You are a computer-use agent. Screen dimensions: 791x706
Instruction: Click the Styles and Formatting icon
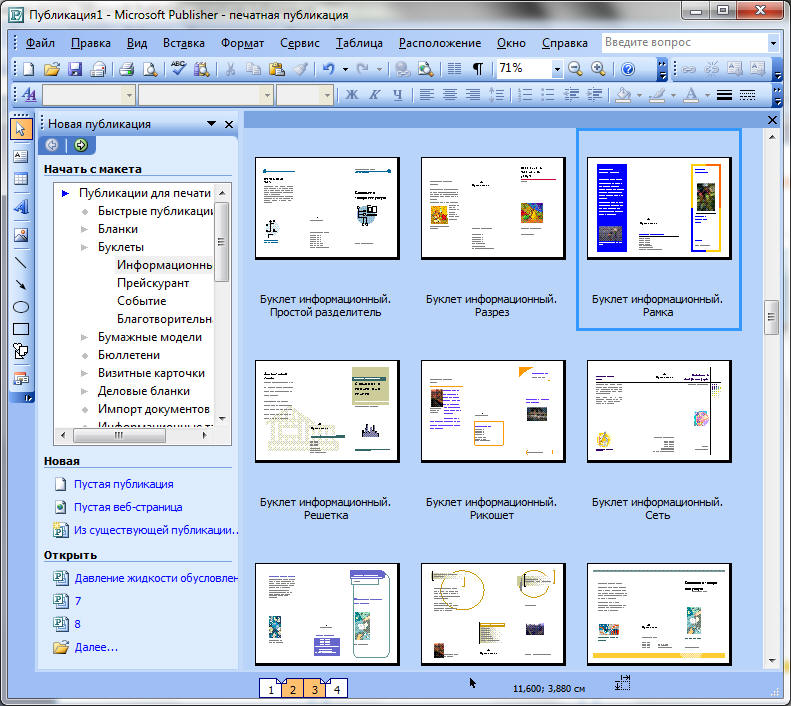pyautogui.click(x=29, y=94)
